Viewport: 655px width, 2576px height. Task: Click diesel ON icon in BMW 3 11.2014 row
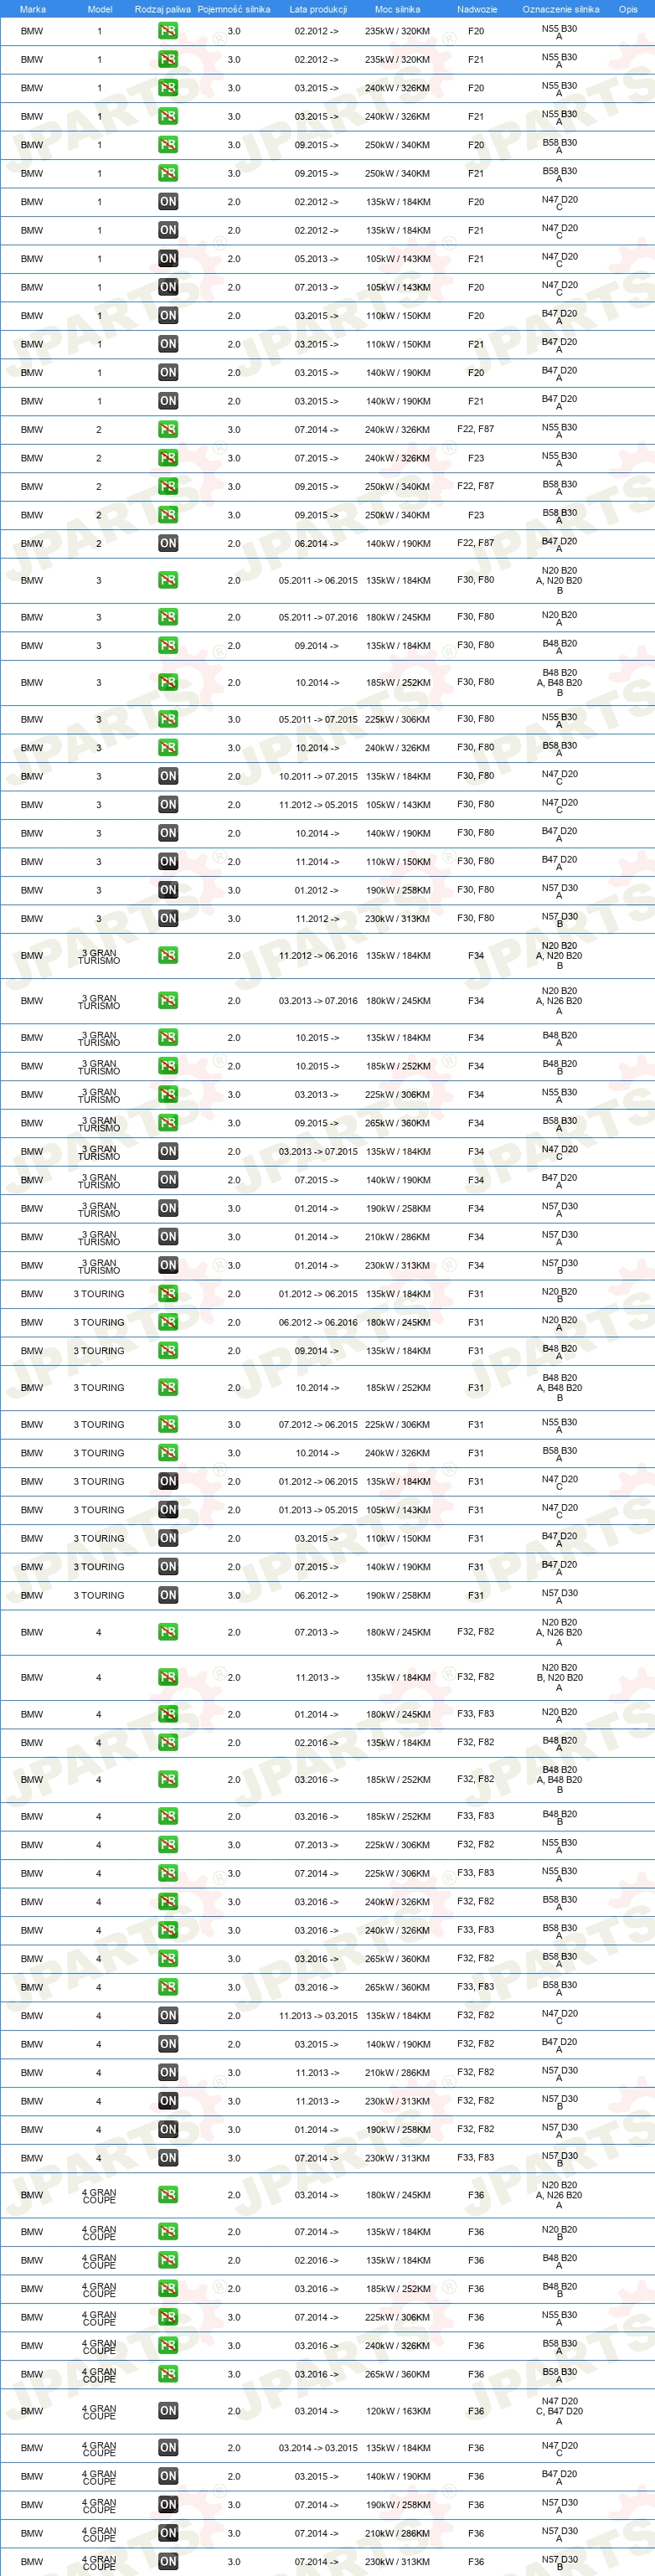[168, 862]
